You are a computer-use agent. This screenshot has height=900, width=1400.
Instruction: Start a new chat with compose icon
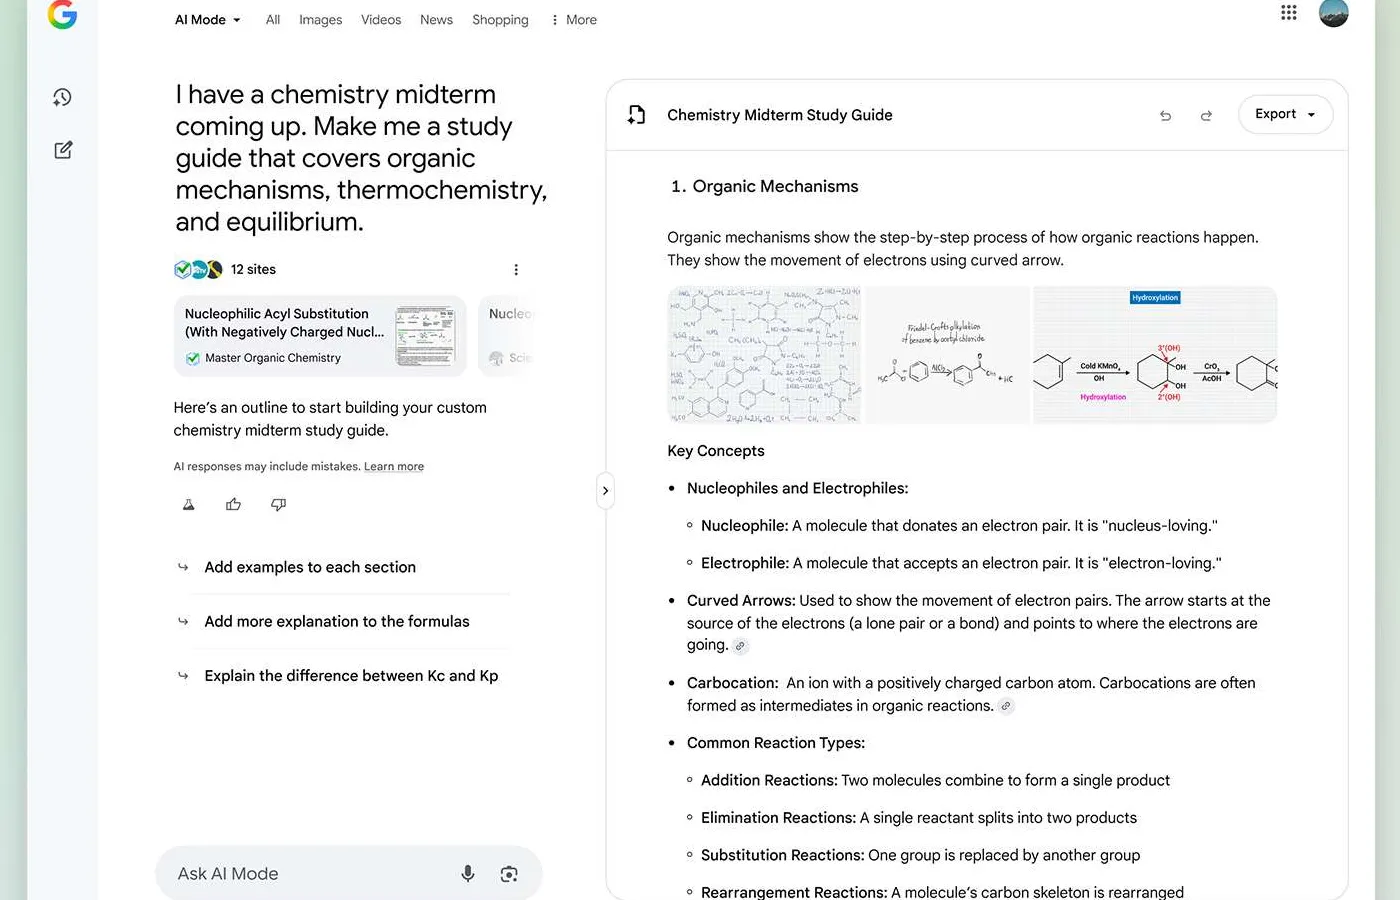tap(63, 150)
